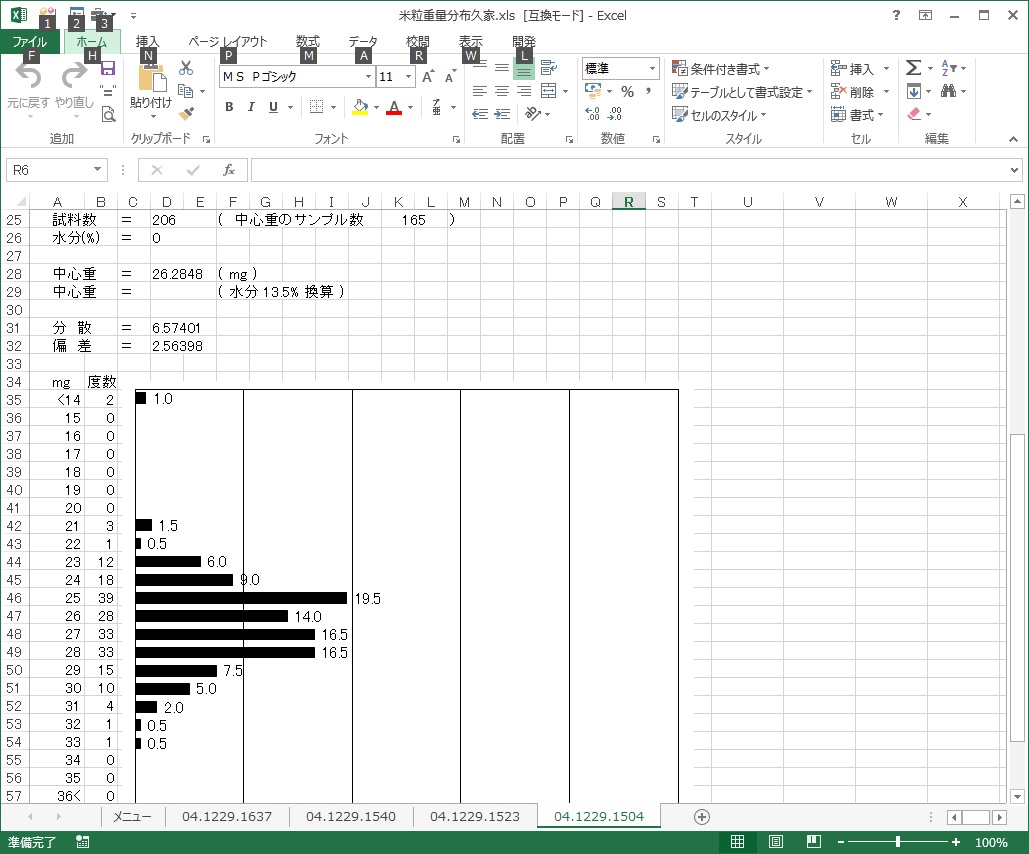Screen dimensions: 1029x854
Task: Click the Insert Function fx icon
Action: tap(228, 170)
